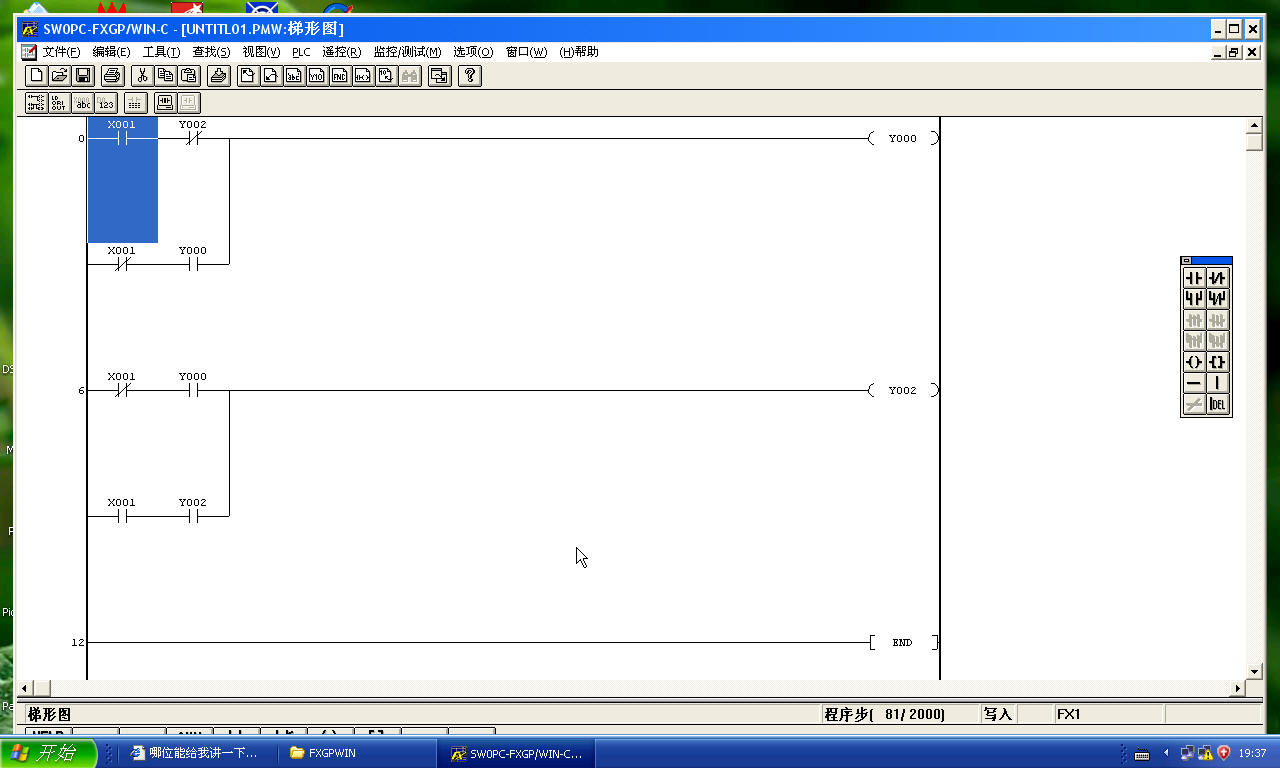Click the FNC find instruction icon

tap(340, 76)
